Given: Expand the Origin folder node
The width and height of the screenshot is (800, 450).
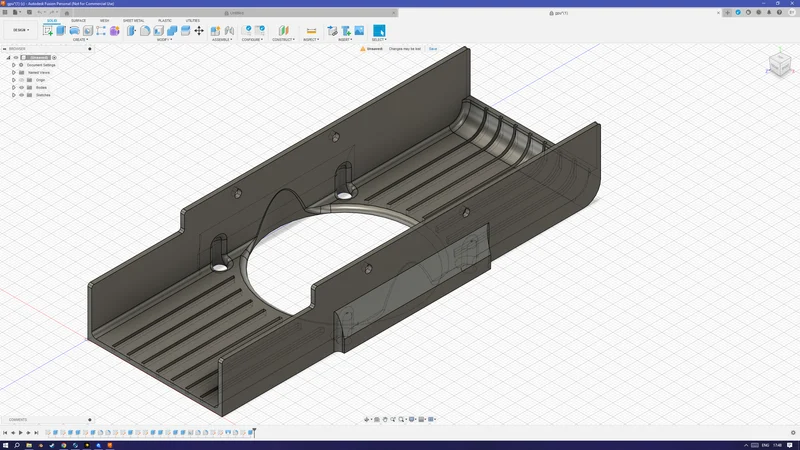Looking at the screenshot, I should point(14,80).
